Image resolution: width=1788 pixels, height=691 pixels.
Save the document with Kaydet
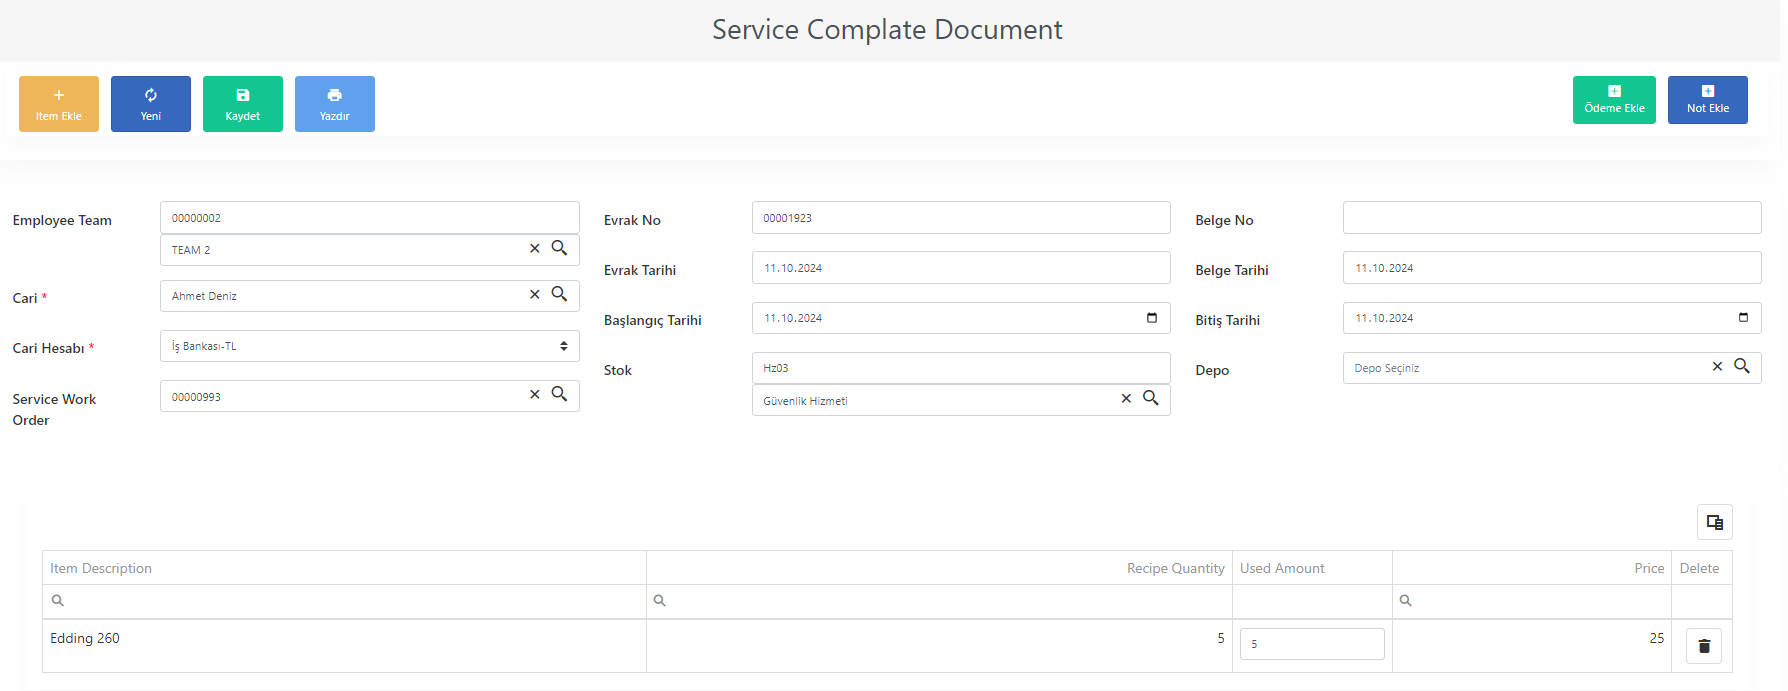pos(243,104)
